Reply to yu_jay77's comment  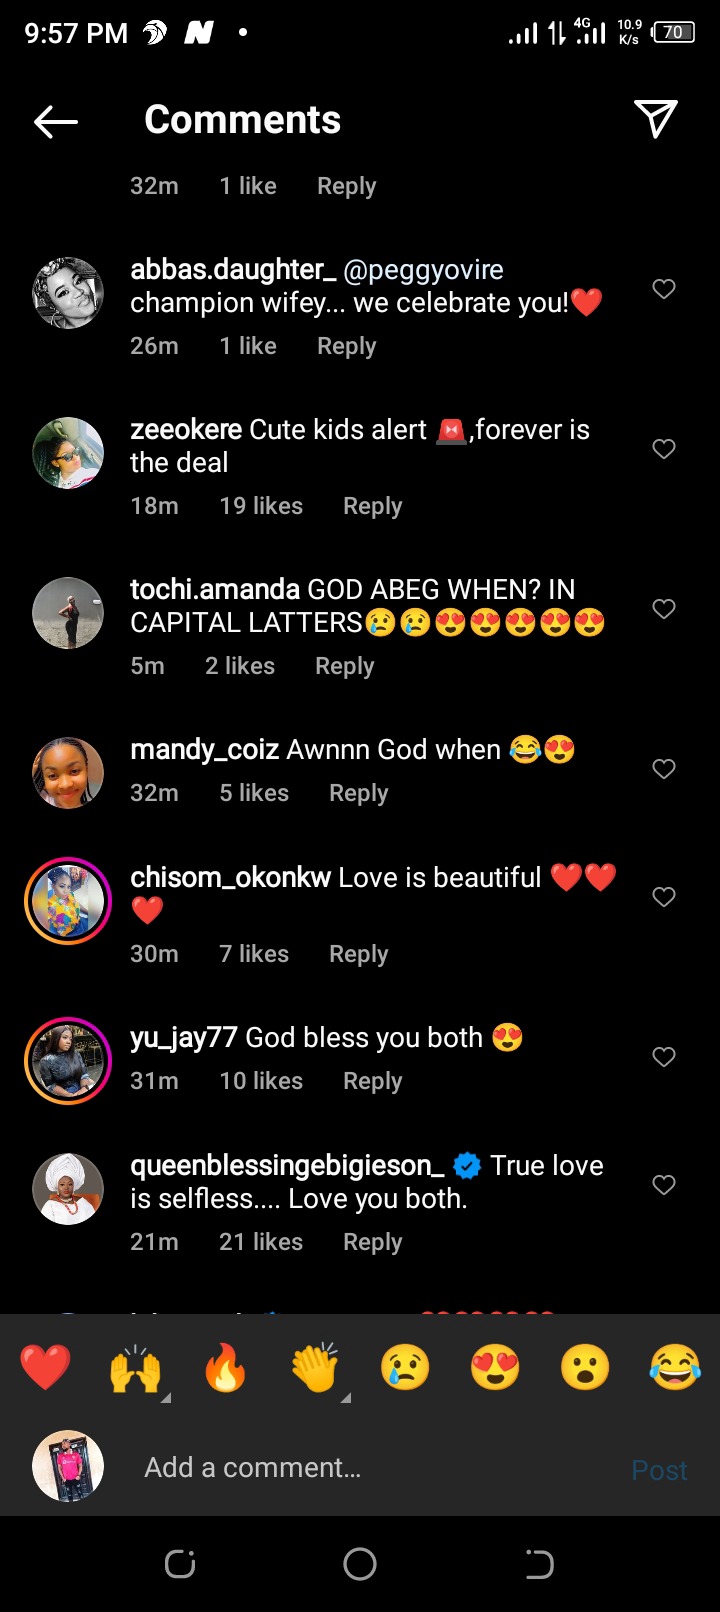(372, 1081)
